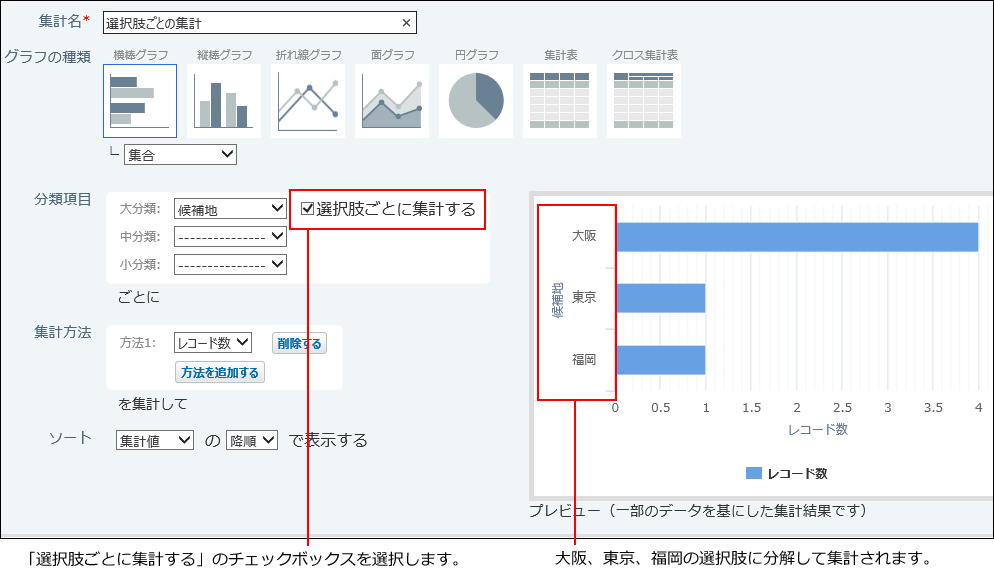Pick the 円グラフ pie chart icon
Viewport: 994px width, 577px height.
pos(476,101)
